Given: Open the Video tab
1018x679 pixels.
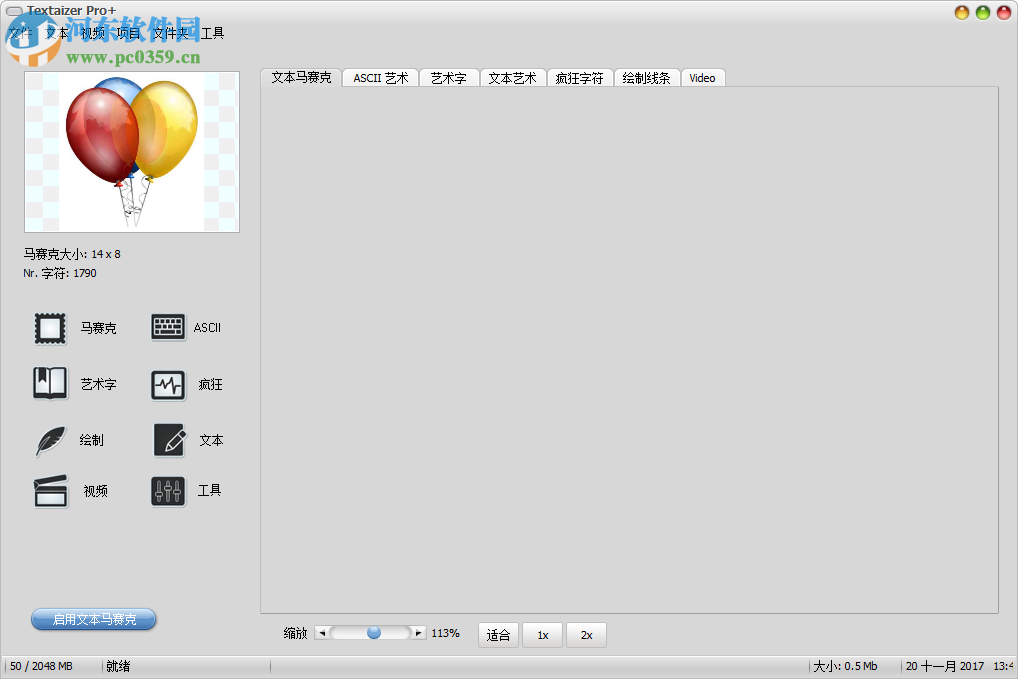Looking at the screenshot, I should (702, 77).
